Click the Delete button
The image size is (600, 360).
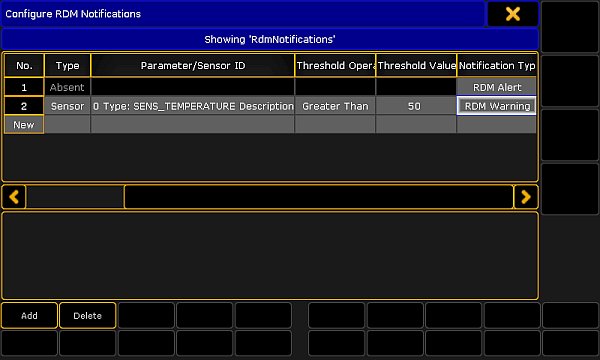tap(88, 316)
